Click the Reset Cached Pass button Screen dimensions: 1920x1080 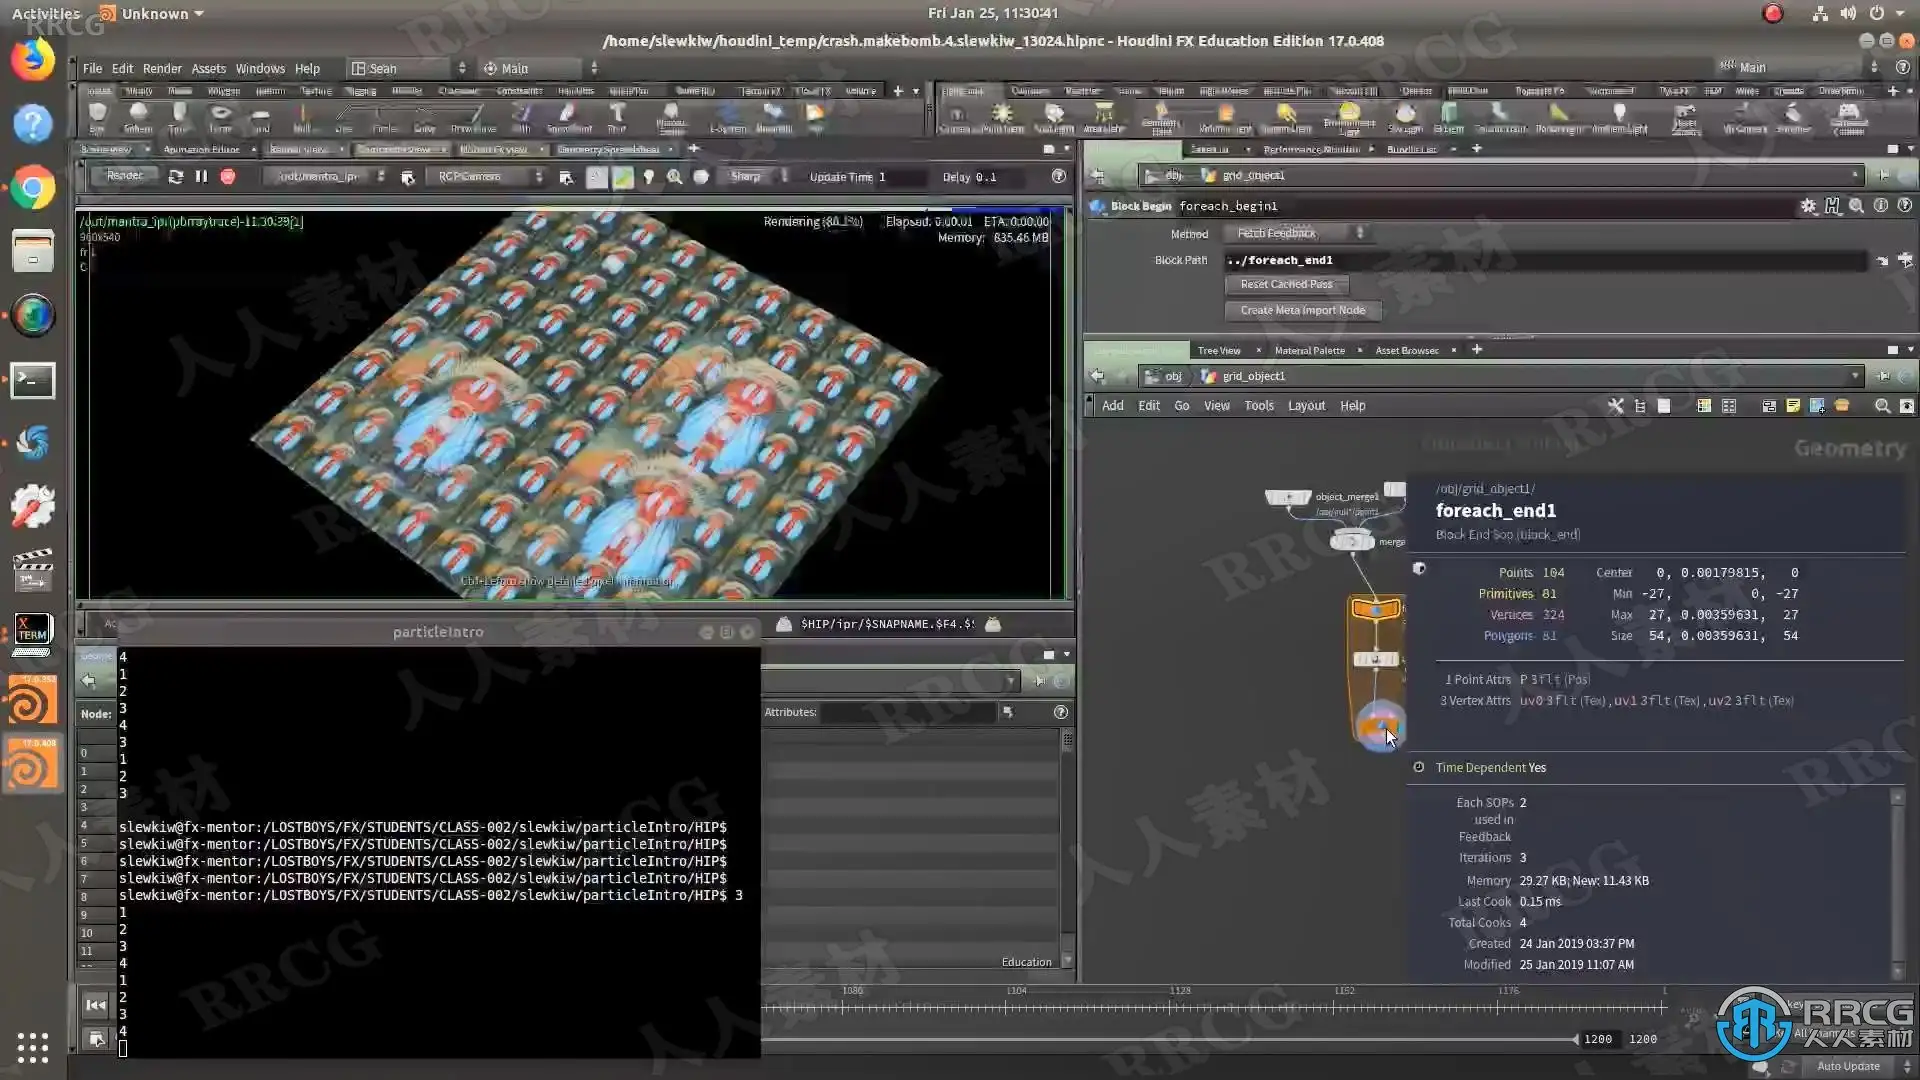1286,285
